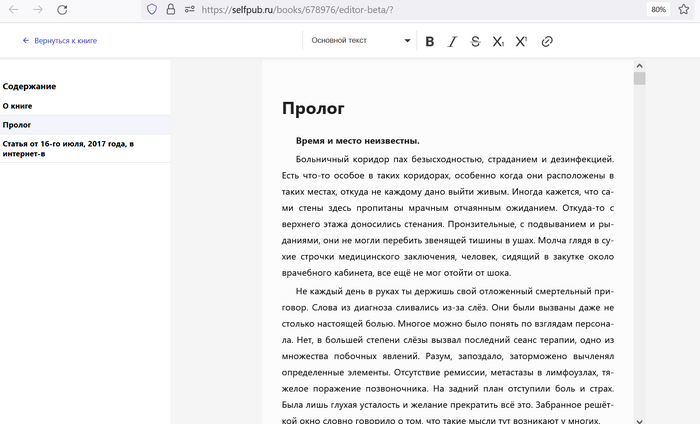Click the editor's vertical scrollbar thumb
Screen dimensions: 700x424
pos(639,78)
